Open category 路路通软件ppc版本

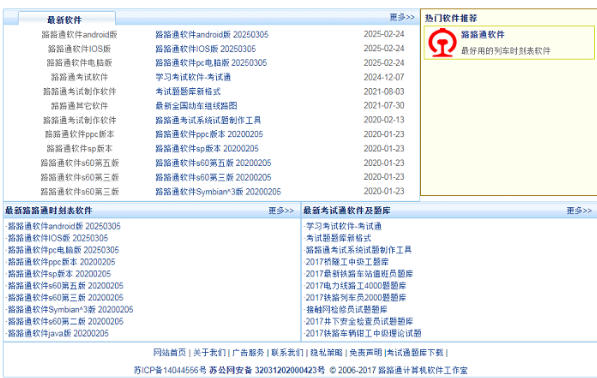click(x=79, y=134)
